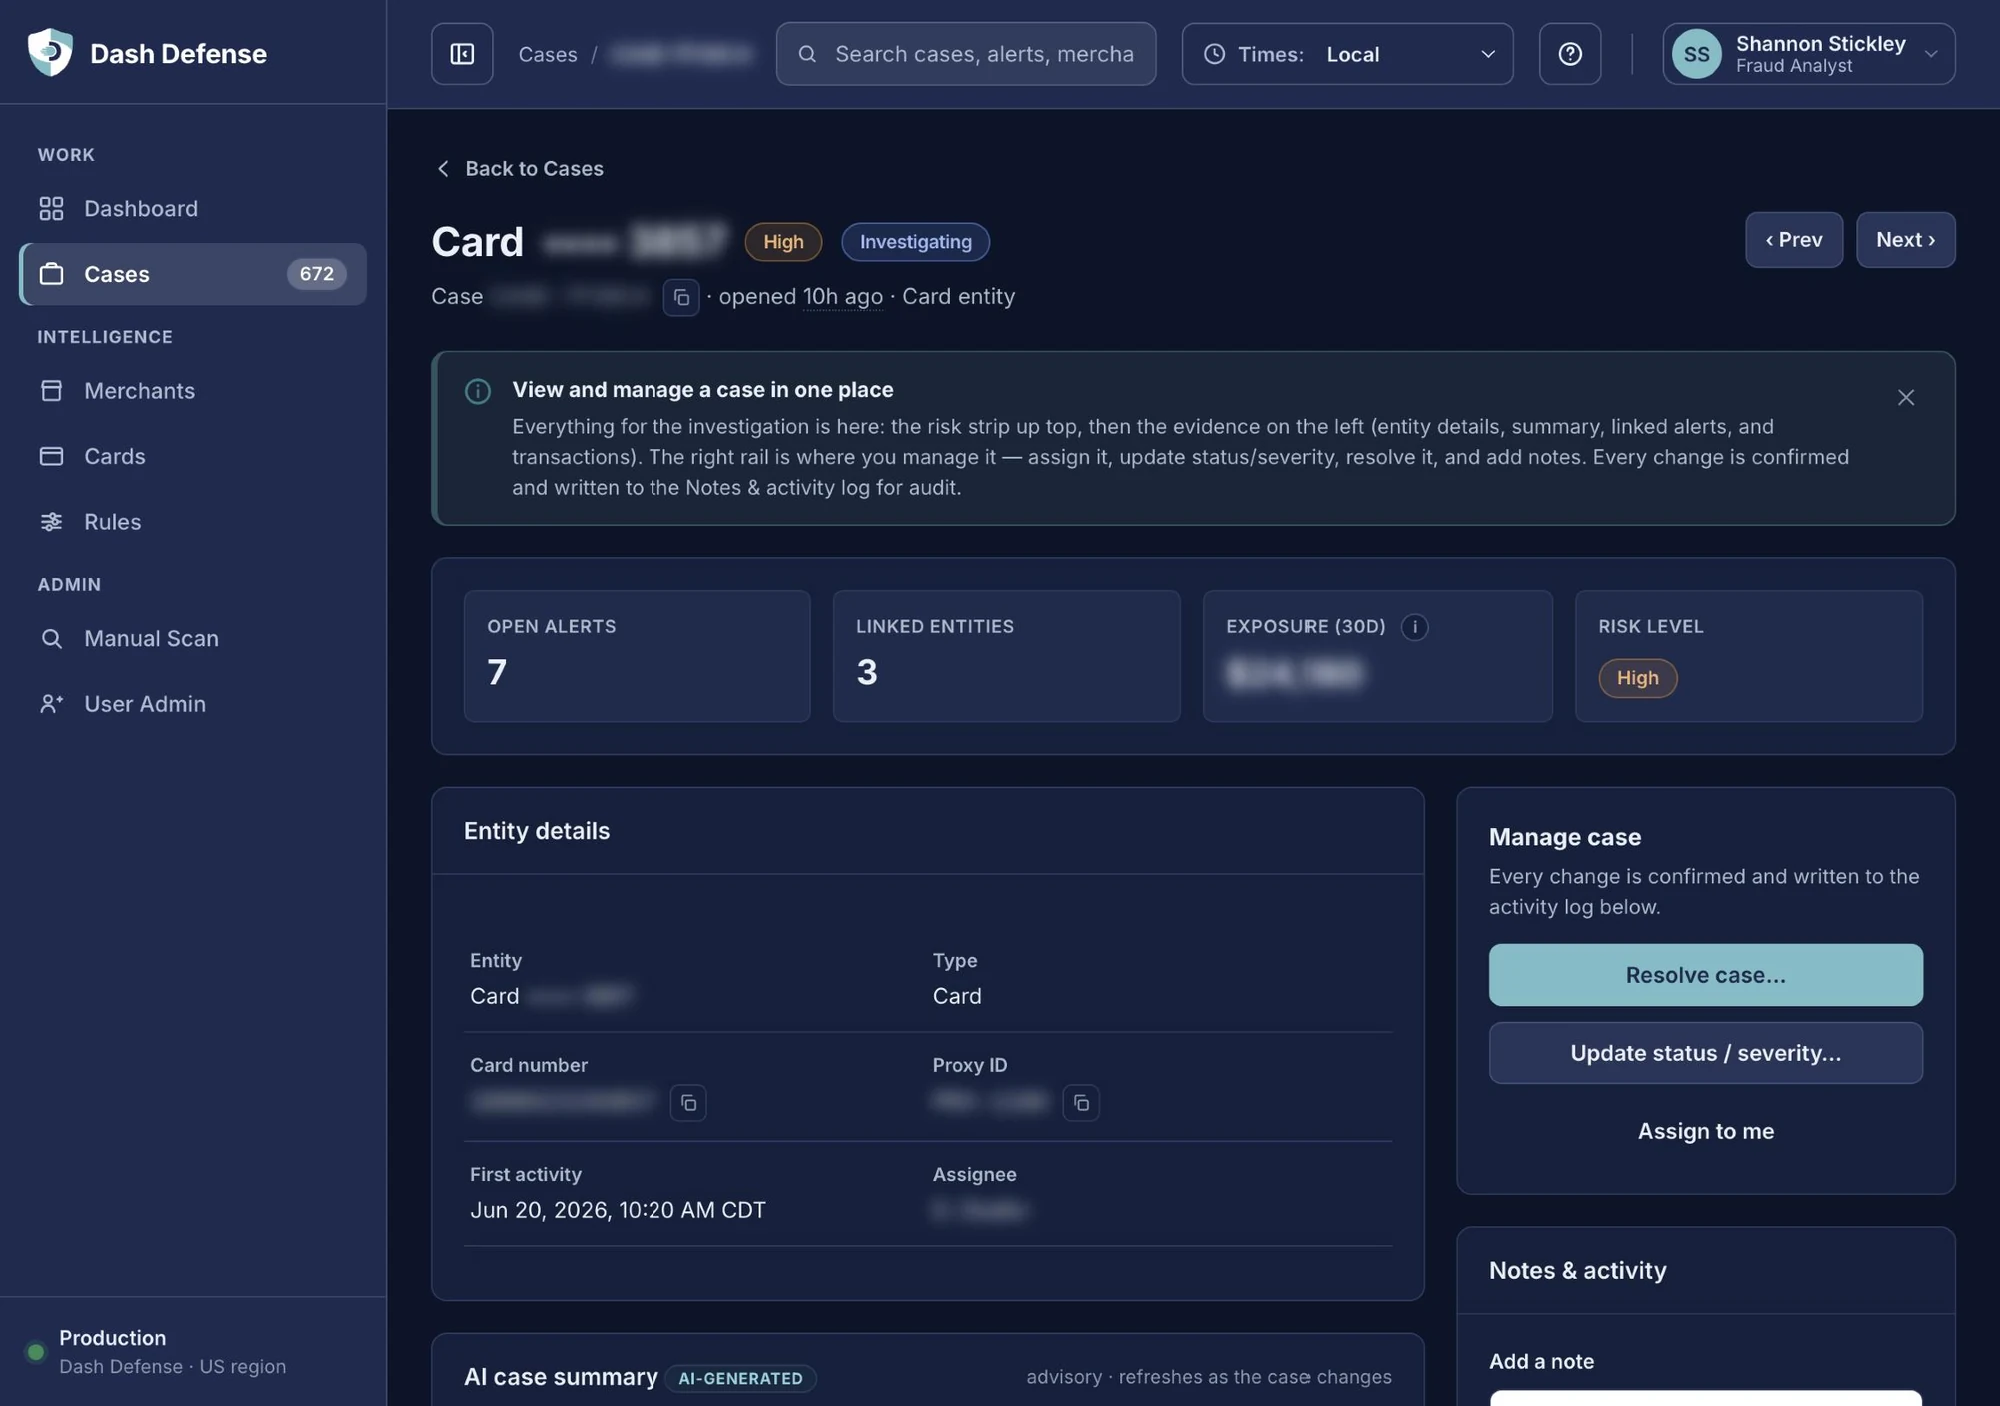Viewport: 2000px width, 1406px height.
Task: Open the help question mark icon
Action: (1570, 54)
